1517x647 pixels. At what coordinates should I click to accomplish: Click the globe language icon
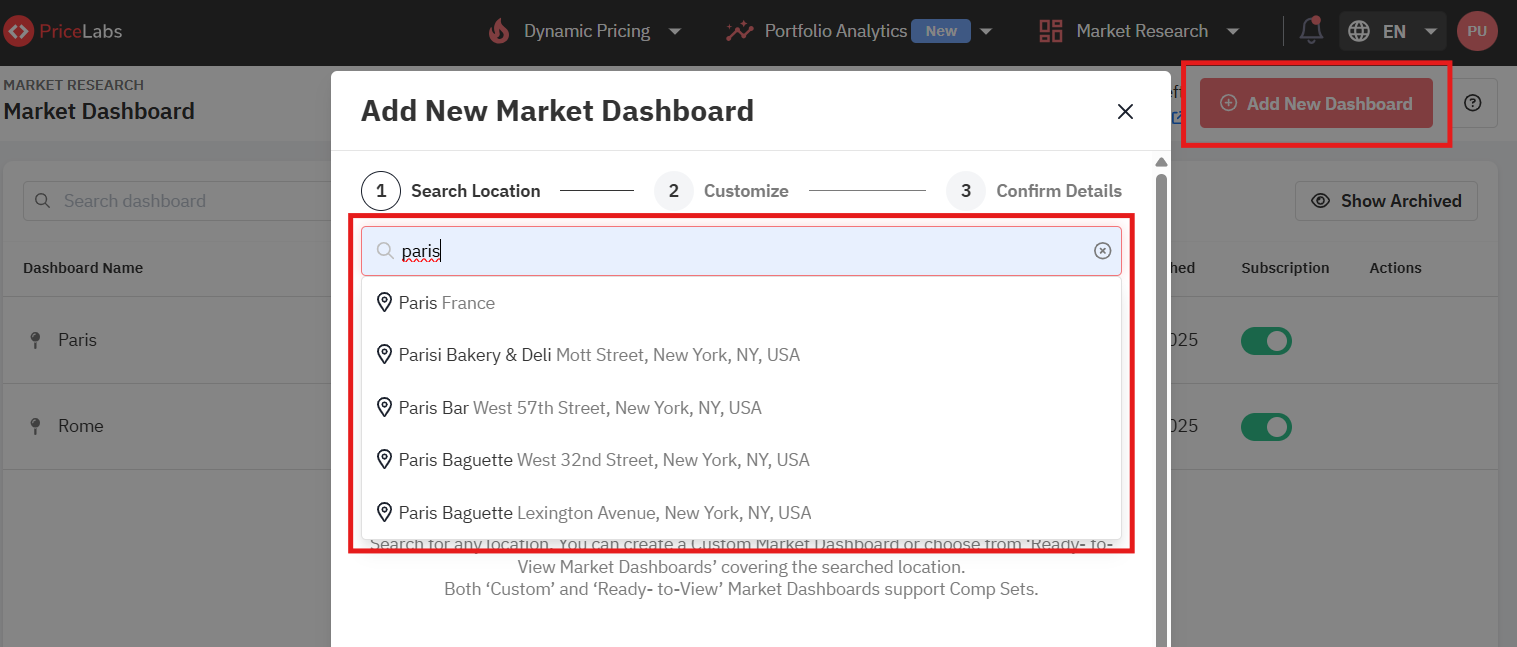tap(1359, 31)
